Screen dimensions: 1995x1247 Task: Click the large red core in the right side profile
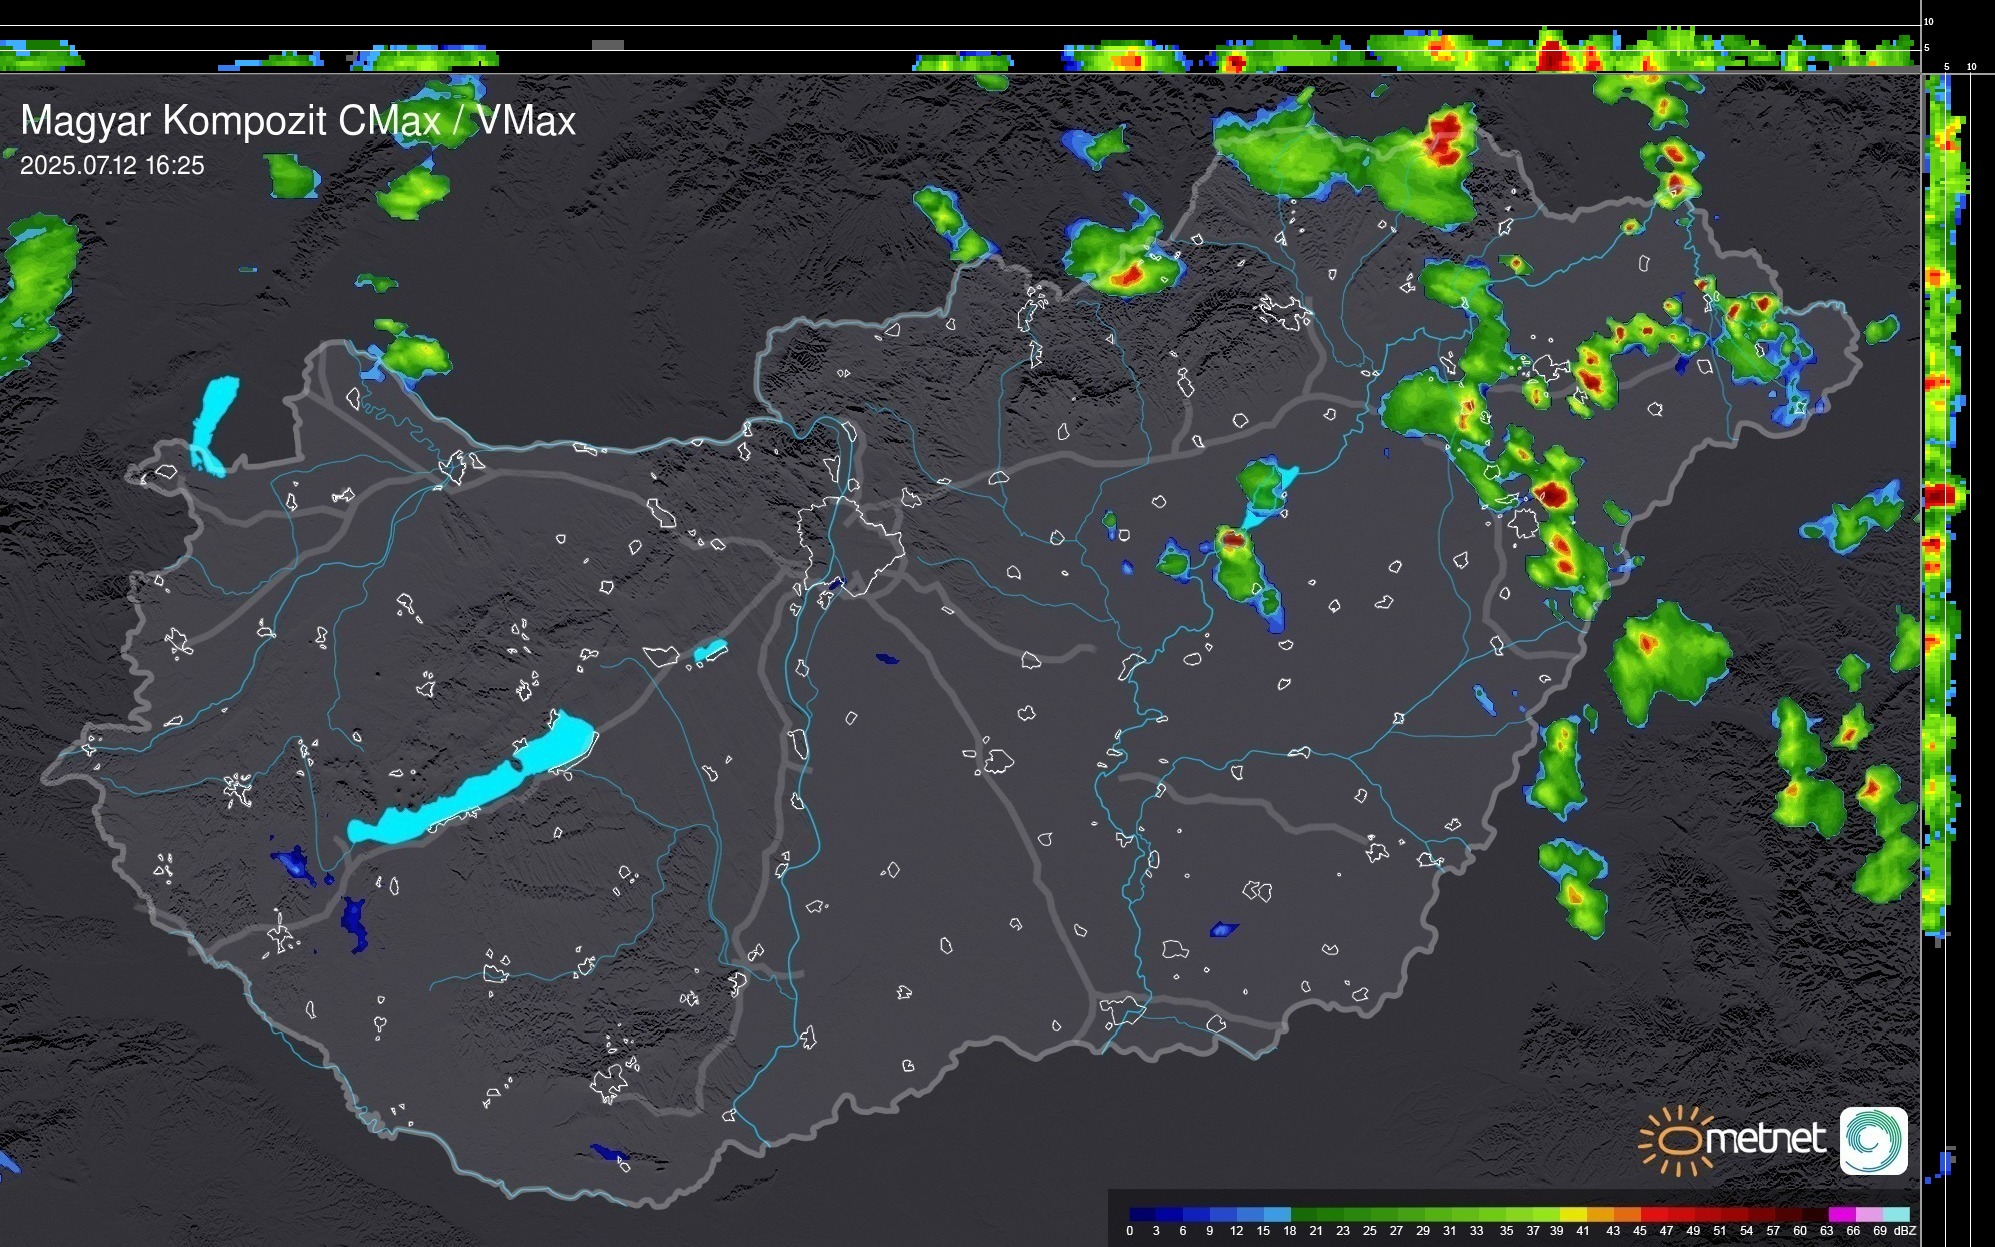click(x=1939, y=495)
